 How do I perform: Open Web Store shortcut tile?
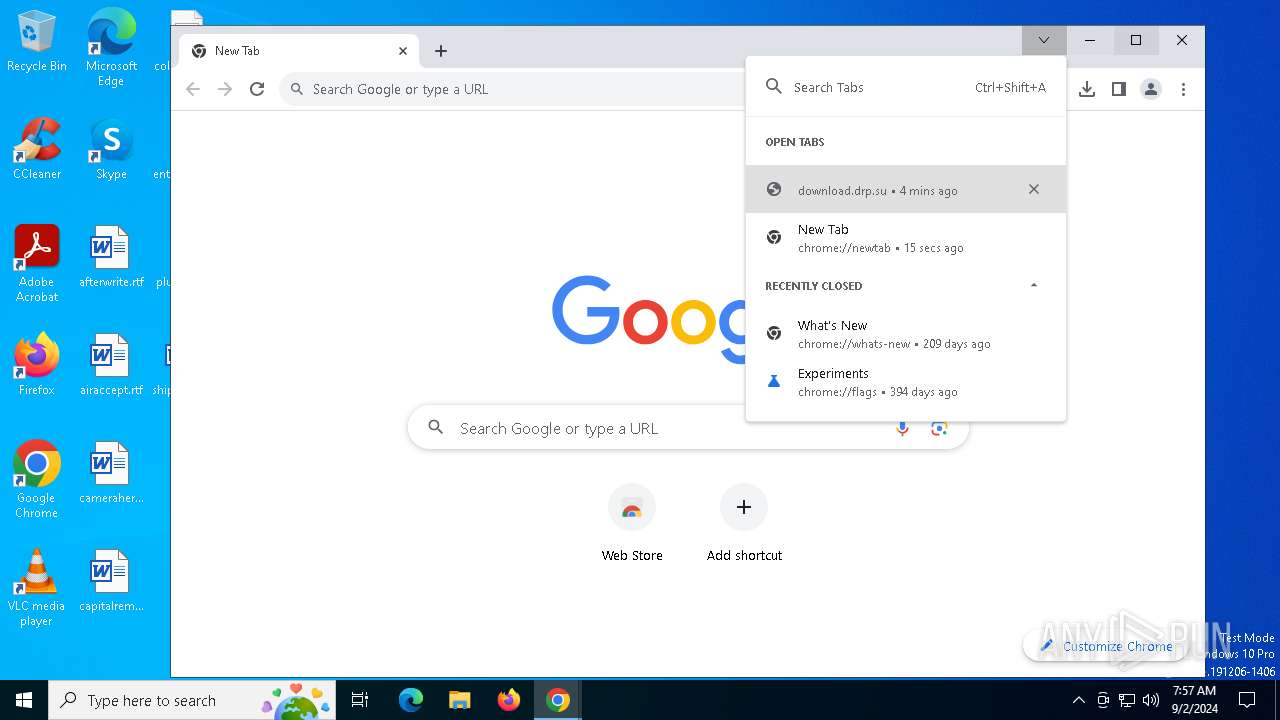click(632, 522)
